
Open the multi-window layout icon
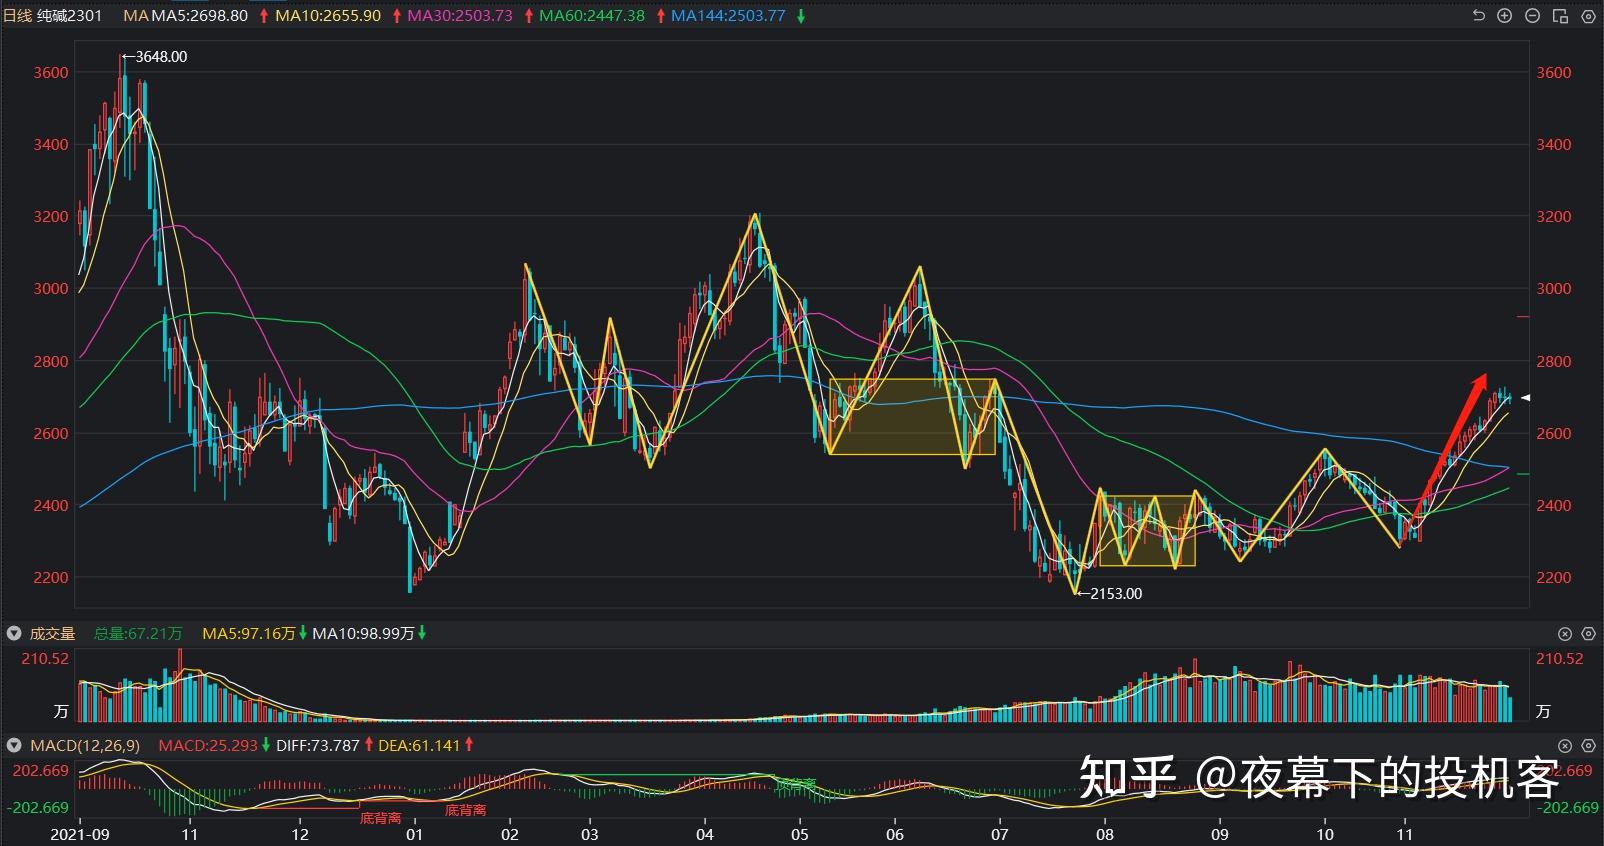point(1560,16)
